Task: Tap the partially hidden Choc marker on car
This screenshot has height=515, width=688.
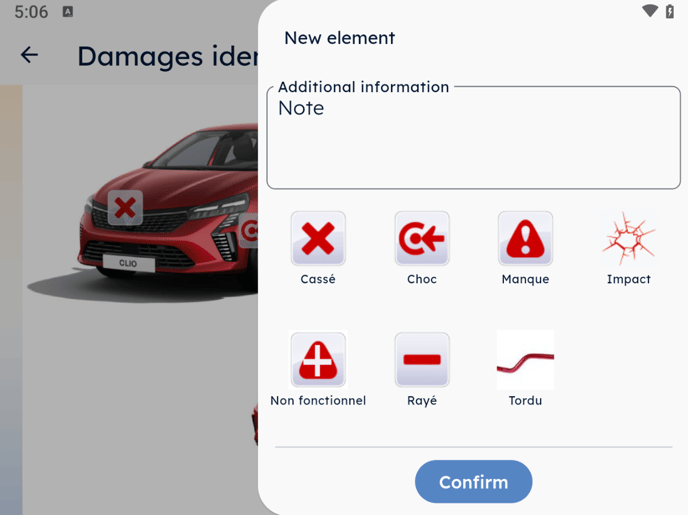Action: coord(249,230)
